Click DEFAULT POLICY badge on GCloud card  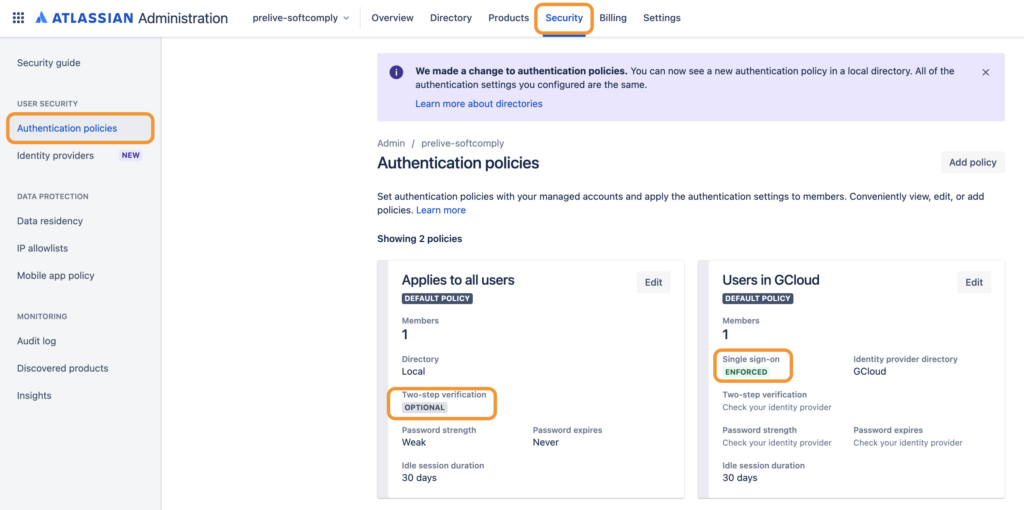[758, 298]
